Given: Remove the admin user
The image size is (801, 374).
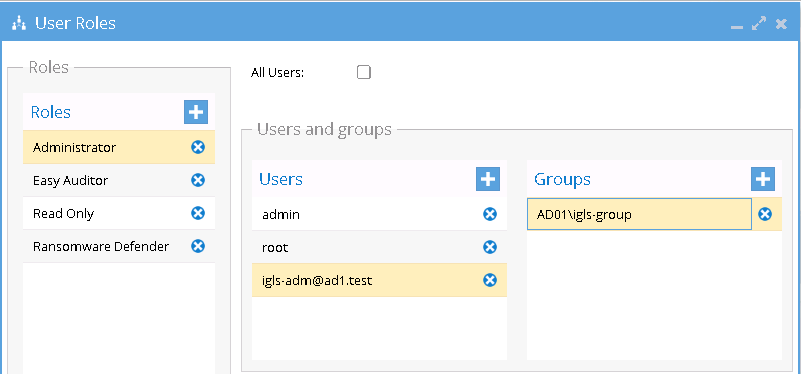Looking at the screenshot, I should [490, 214].
